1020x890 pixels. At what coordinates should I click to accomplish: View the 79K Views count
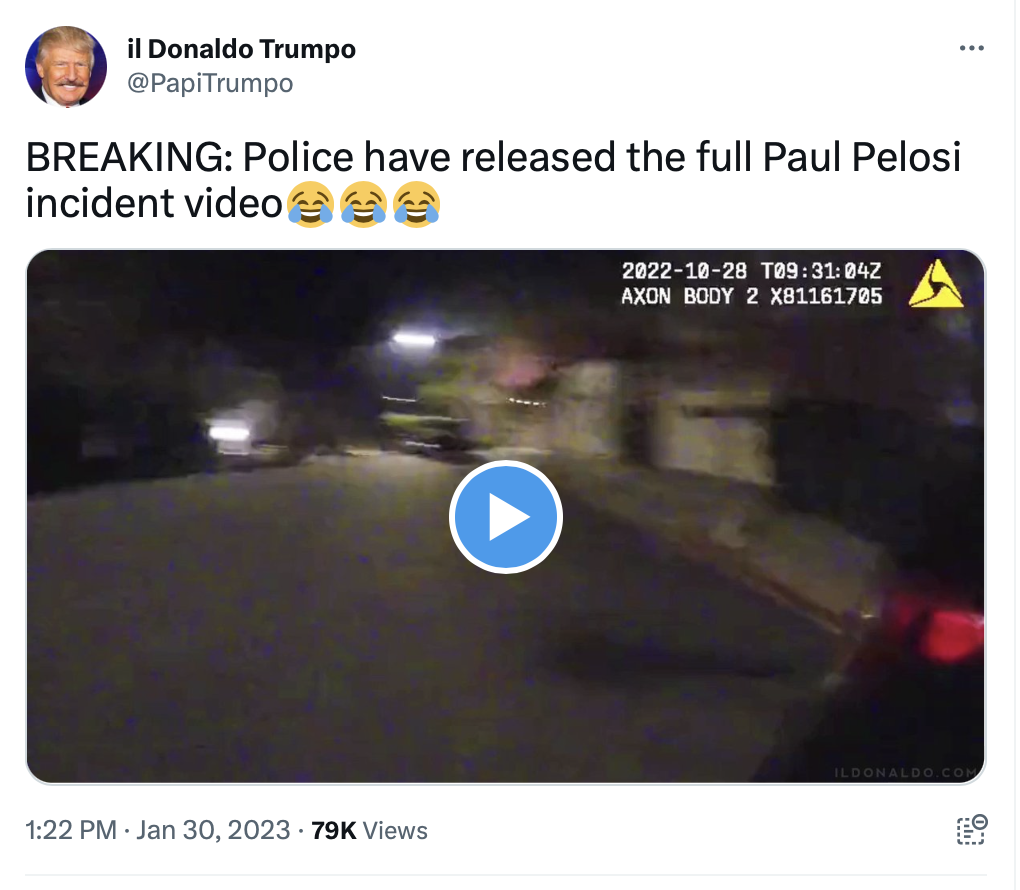point(369,830)
